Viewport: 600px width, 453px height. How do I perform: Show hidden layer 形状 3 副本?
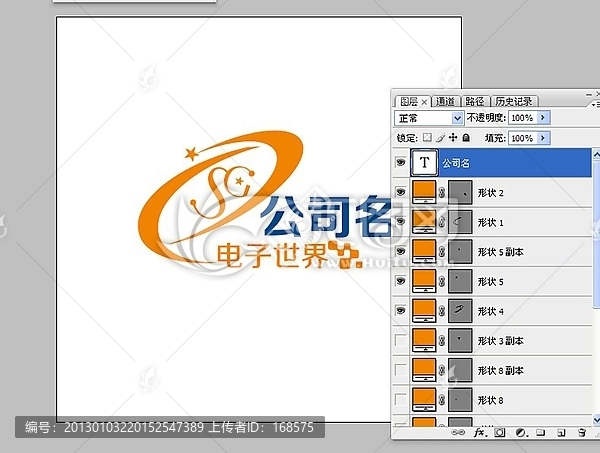(401, 340)
